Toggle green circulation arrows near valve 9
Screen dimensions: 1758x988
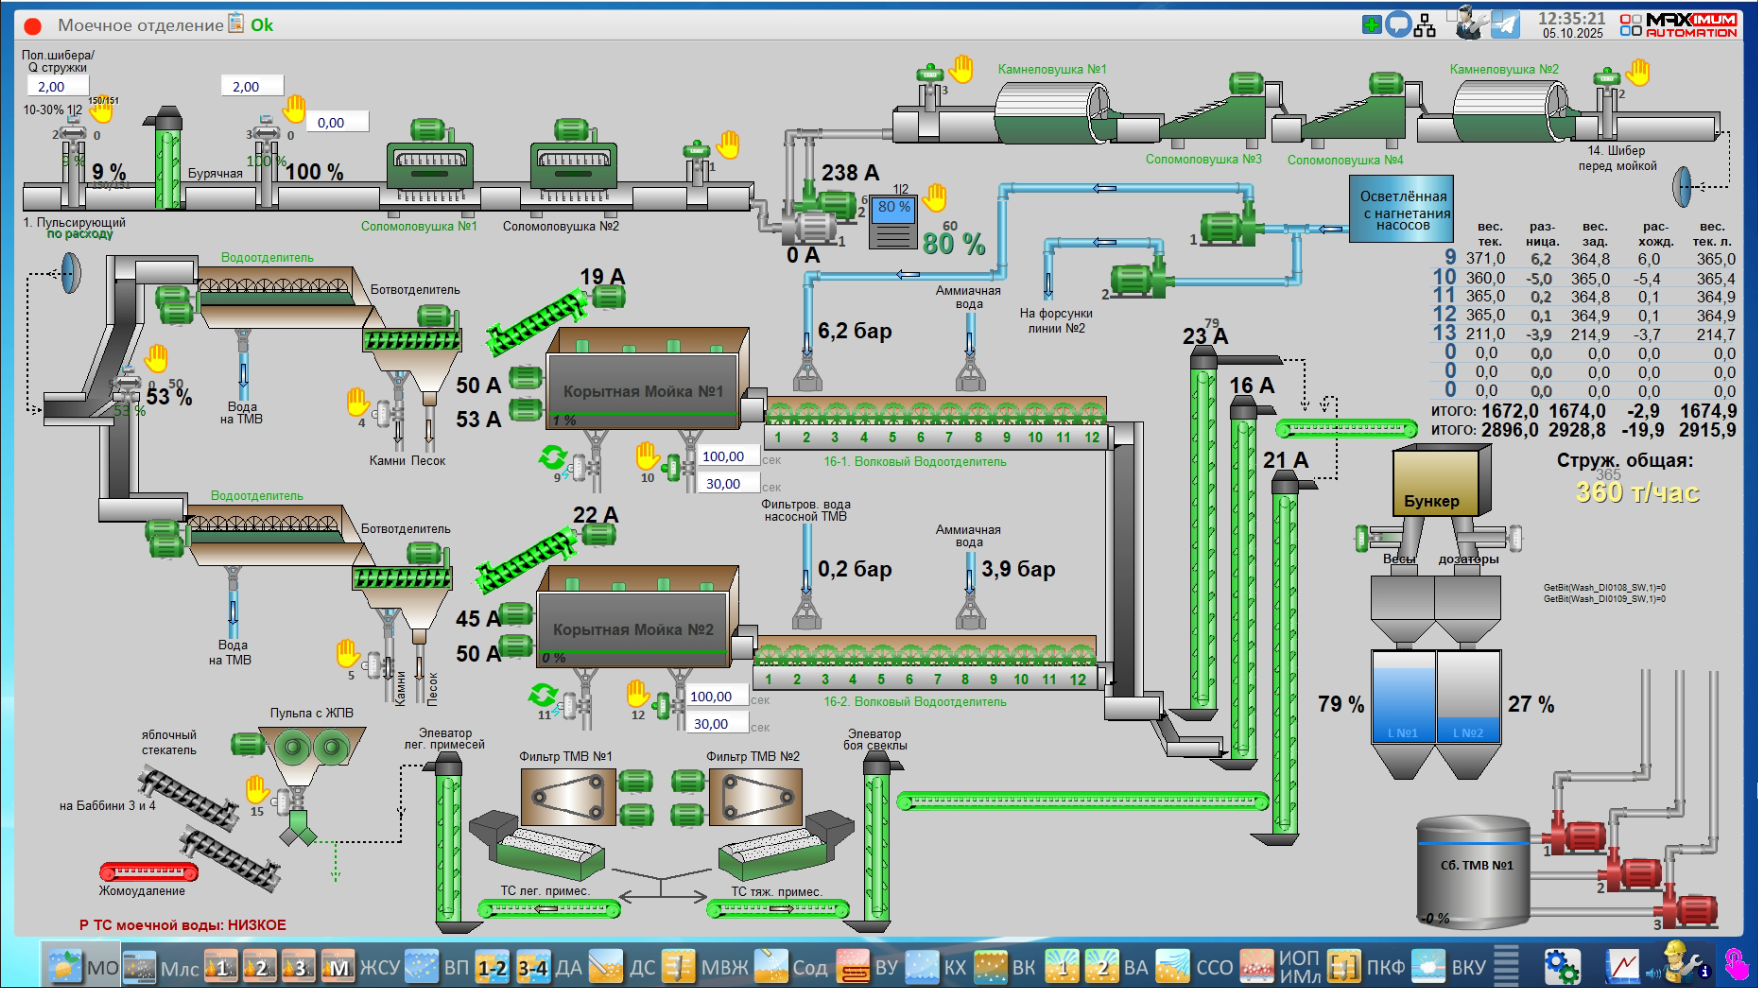pos(552,457)
